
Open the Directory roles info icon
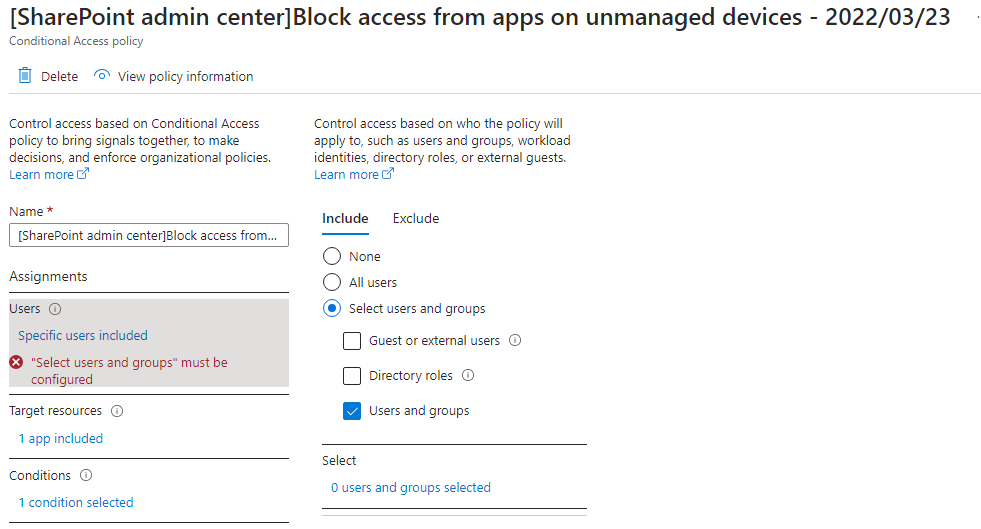point(468,375)
